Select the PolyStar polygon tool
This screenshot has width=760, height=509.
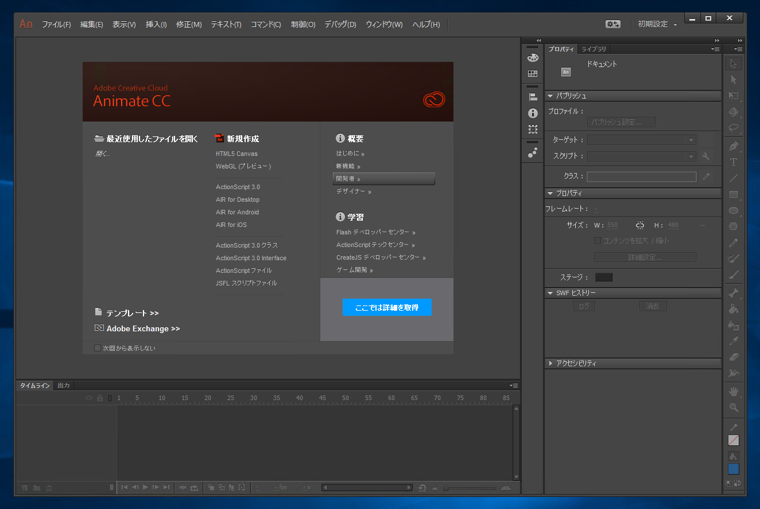733,226
